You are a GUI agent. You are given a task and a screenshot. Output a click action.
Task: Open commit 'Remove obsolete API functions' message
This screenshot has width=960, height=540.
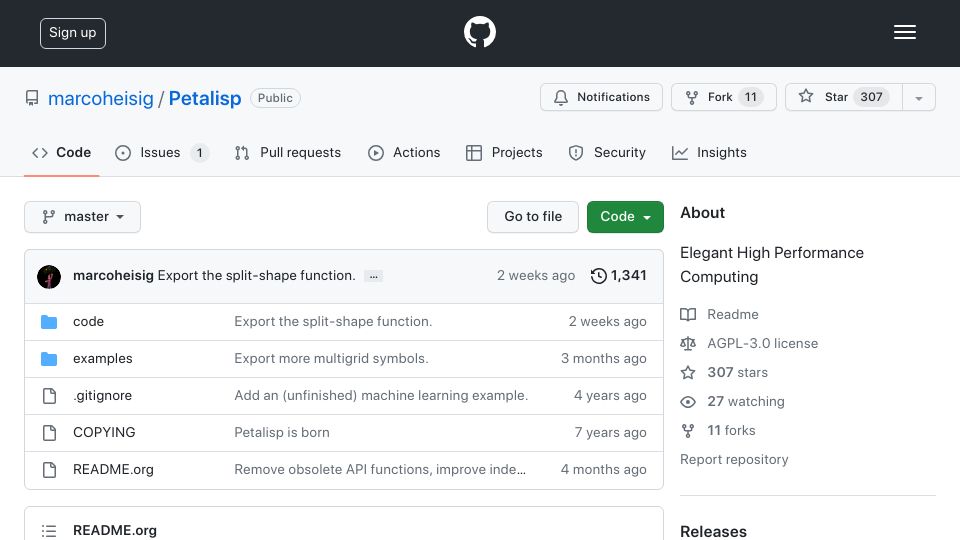pos(380,470)
